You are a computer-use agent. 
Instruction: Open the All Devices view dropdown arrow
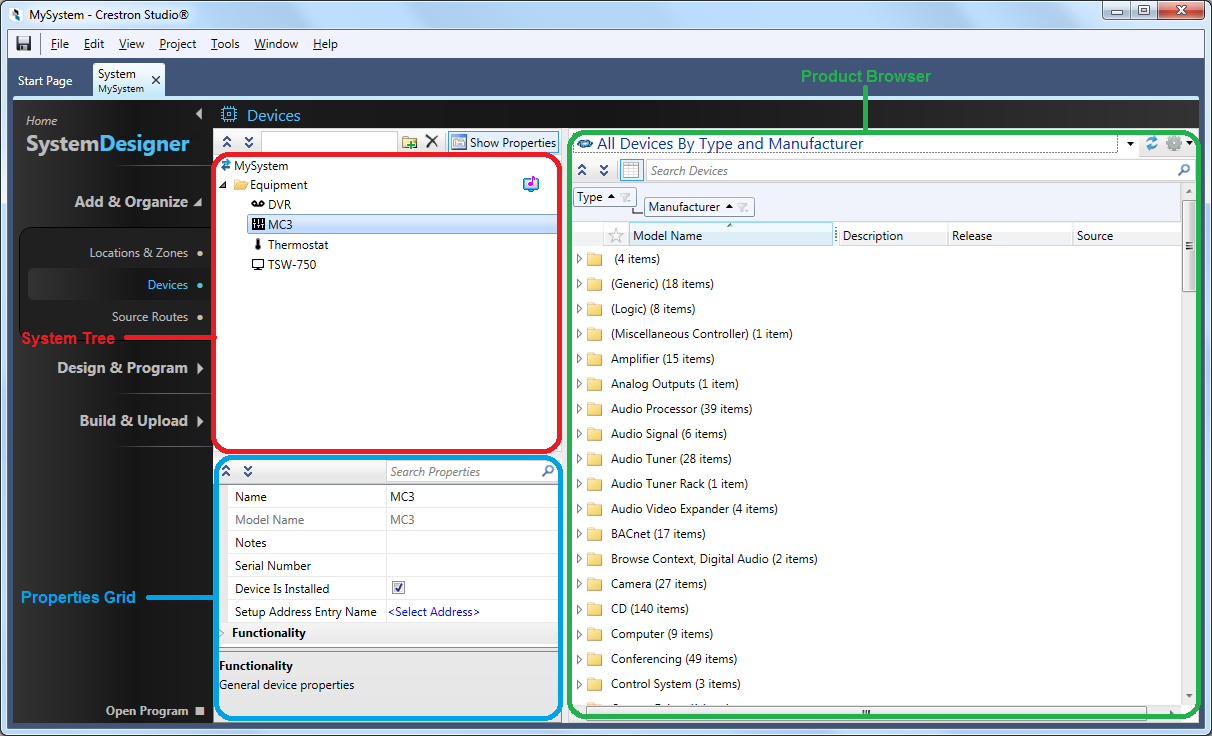pos(1130,144)
